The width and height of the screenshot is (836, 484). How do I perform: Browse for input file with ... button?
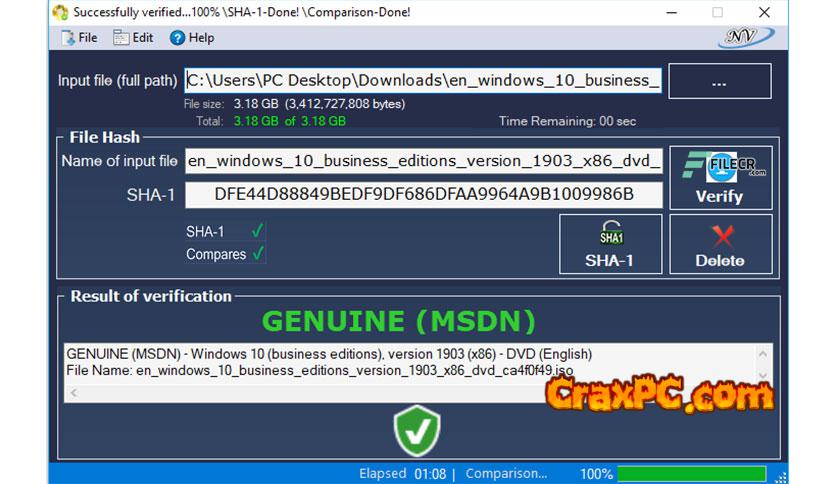coord(720,81)
